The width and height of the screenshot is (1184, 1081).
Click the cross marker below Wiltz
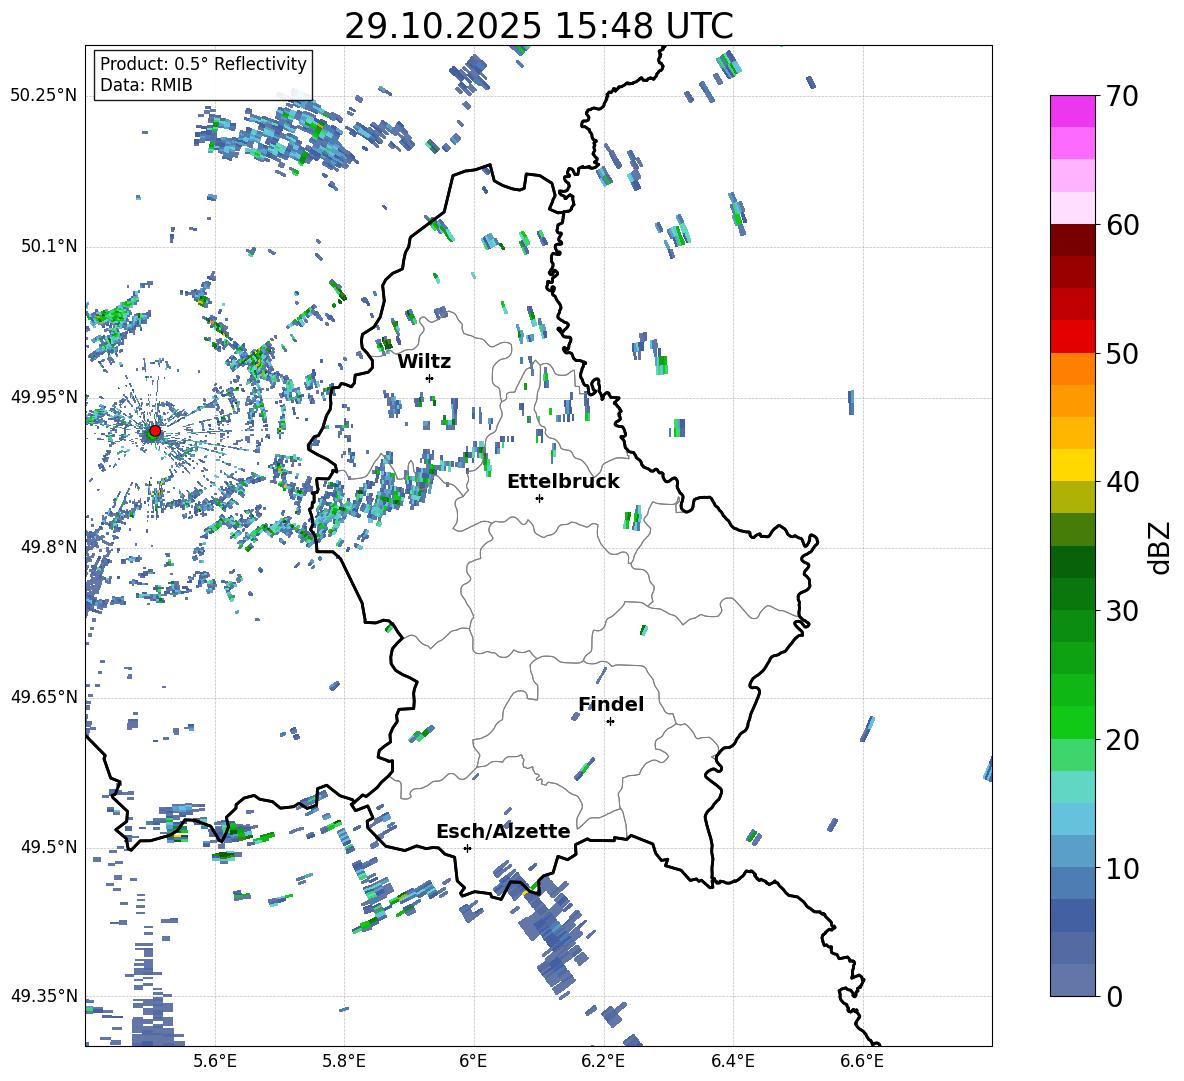click(x=429, y=378)
